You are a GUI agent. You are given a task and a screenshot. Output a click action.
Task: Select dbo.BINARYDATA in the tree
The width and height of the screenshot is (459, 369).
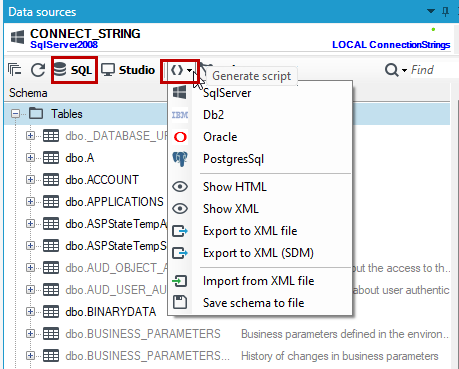pyautogui.click(x=111, y=312)
